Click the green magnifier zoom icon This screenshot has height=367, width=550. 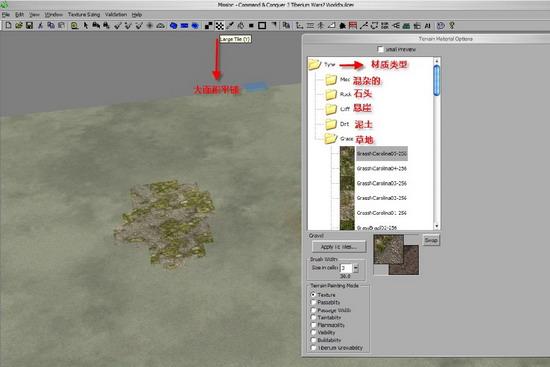point(74,25)
